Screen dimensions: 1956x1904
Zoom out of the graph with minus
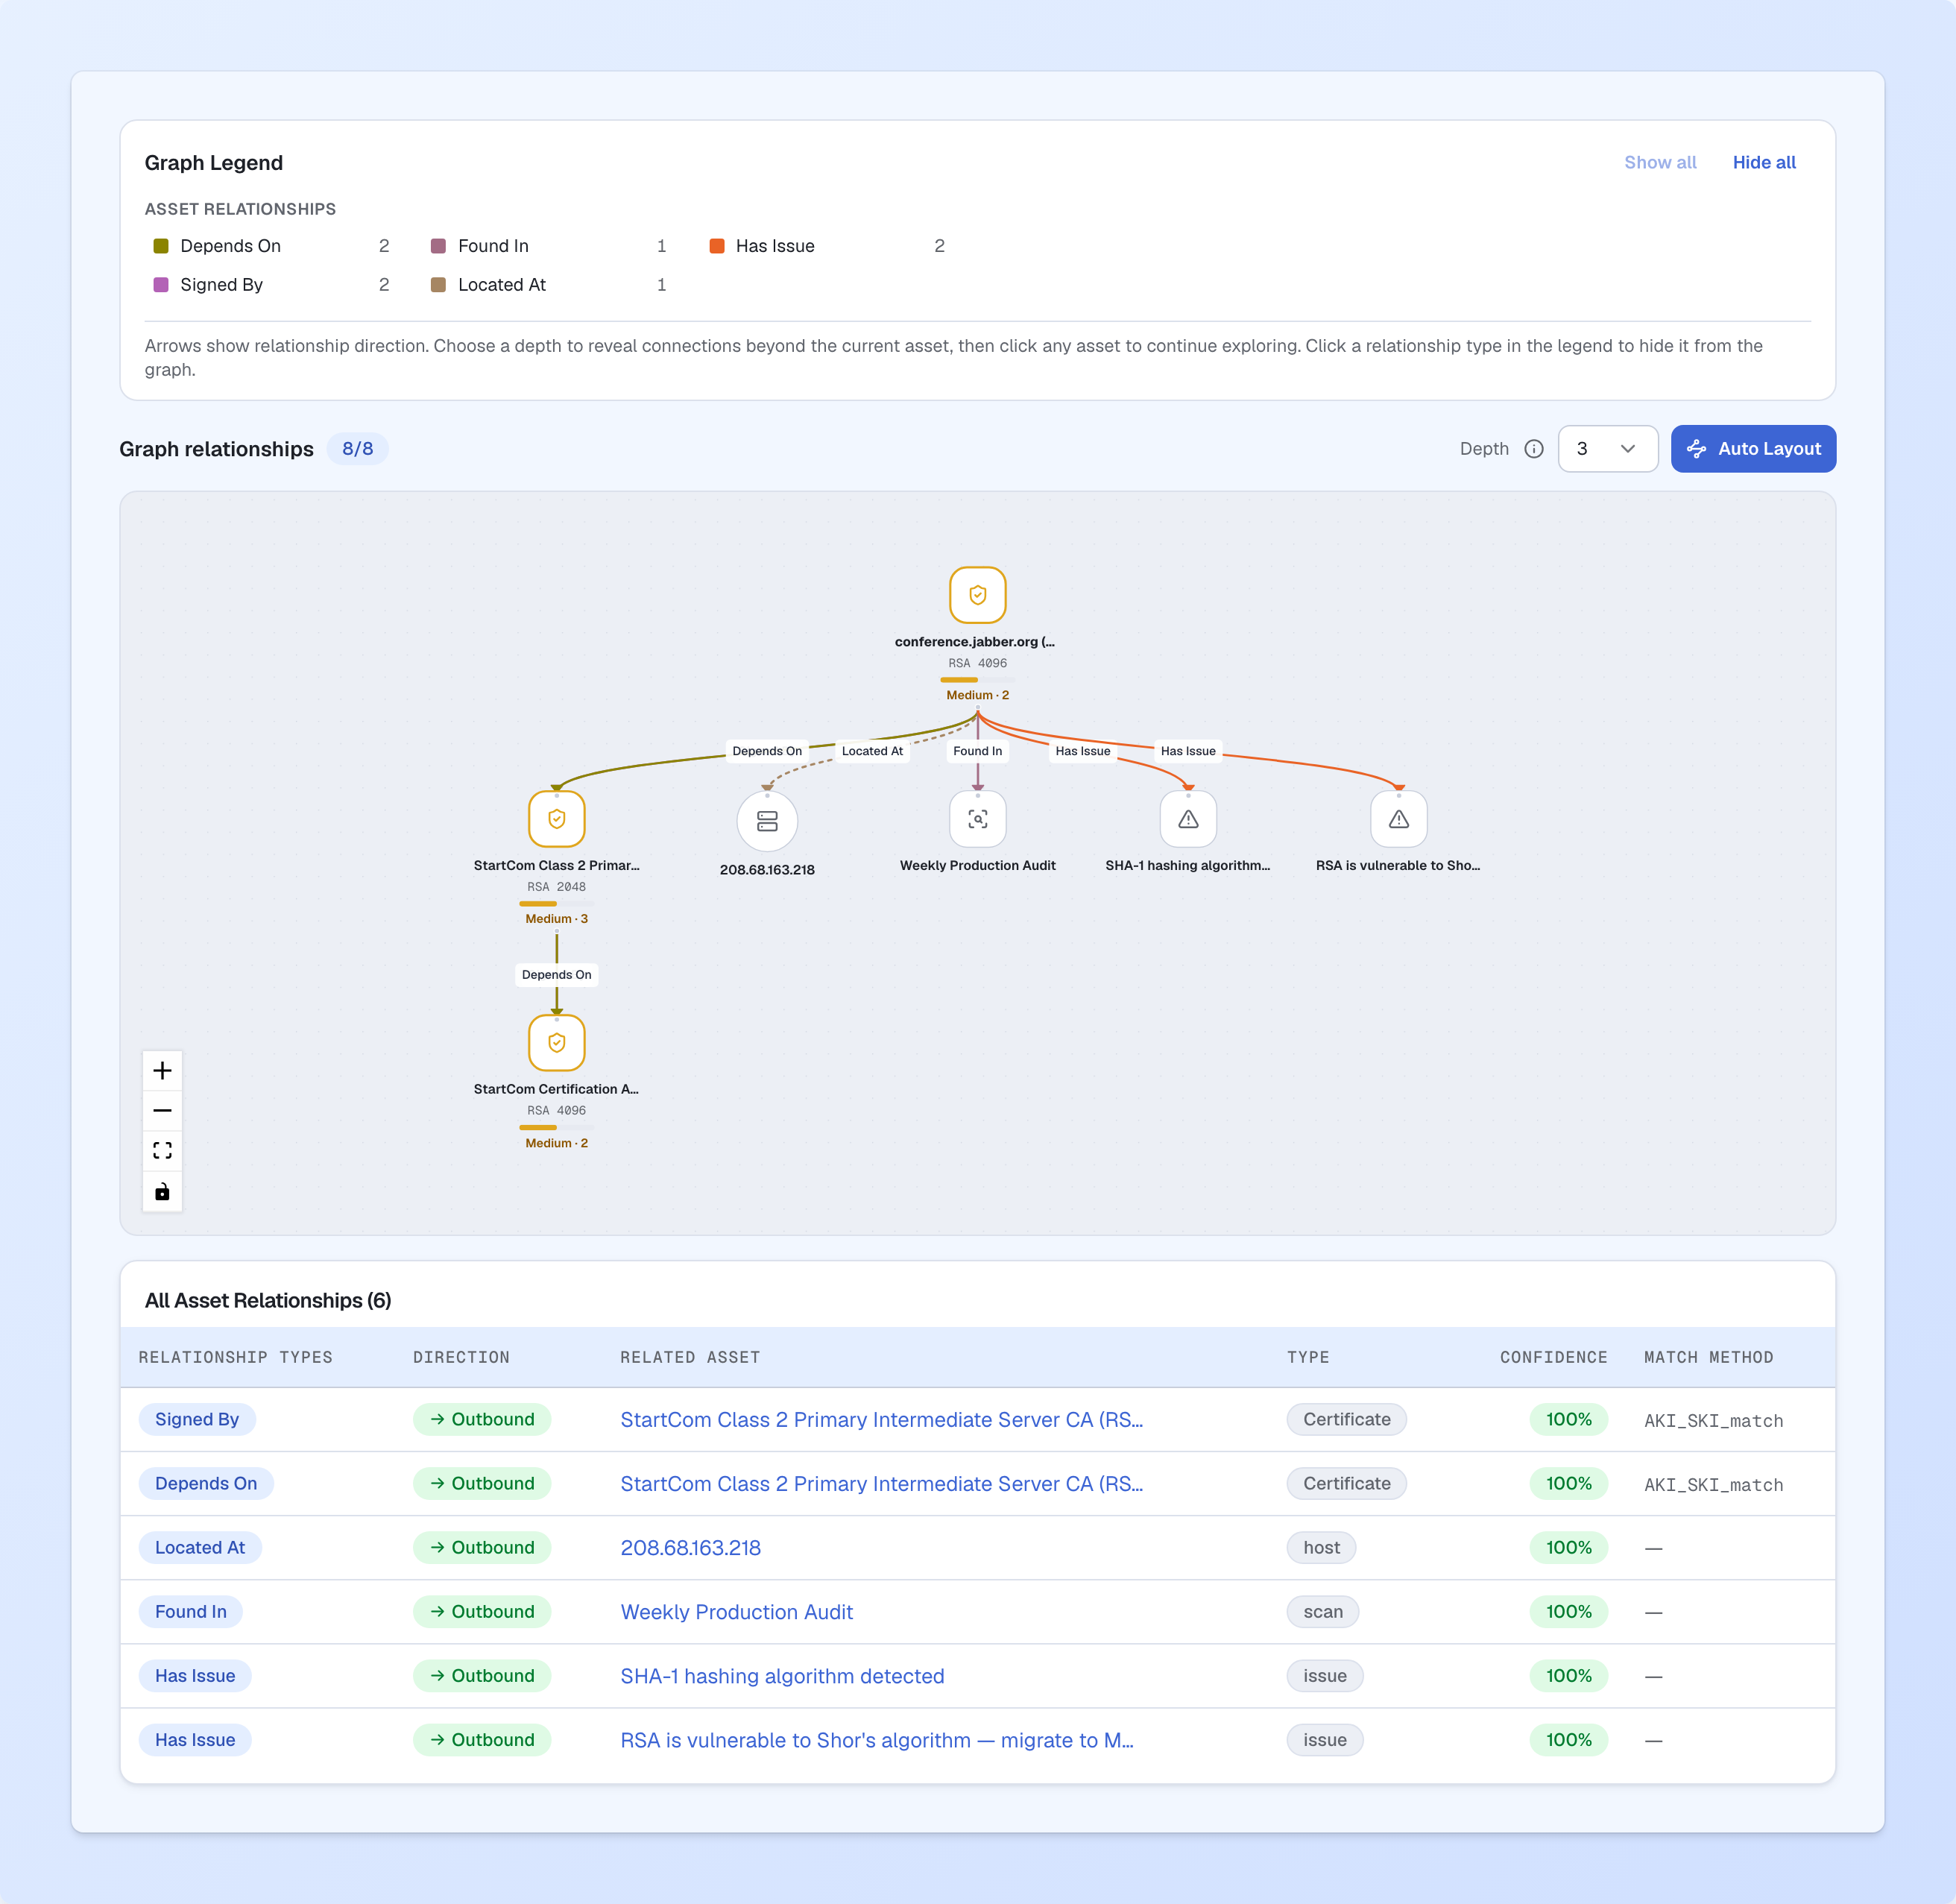[x=162, y=1111]
